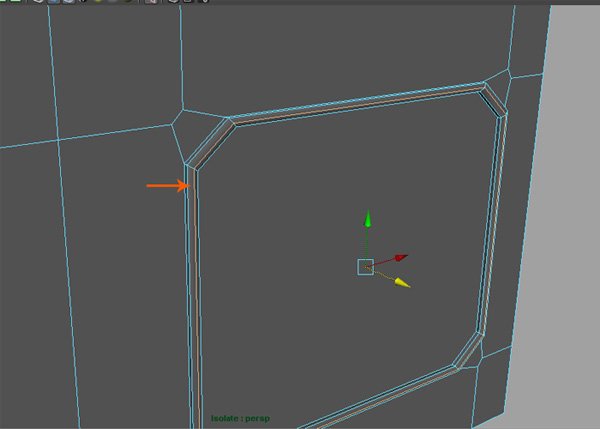
Task: Grab the green Y-axis move arrow
Action: tap(368, 219)
